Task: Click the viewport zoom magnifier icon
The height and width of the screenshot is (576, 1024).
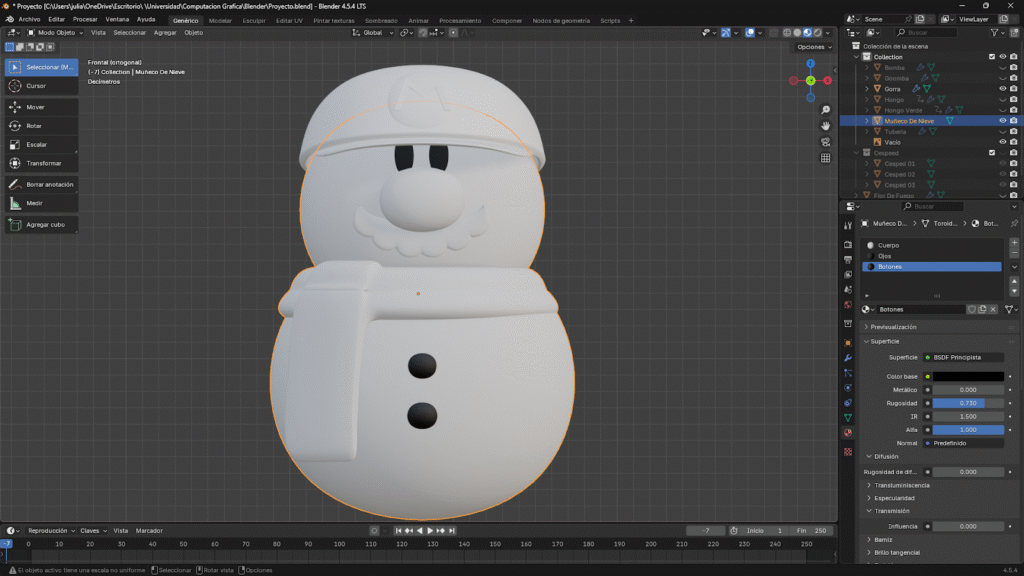Action: [x=826, y=110]
